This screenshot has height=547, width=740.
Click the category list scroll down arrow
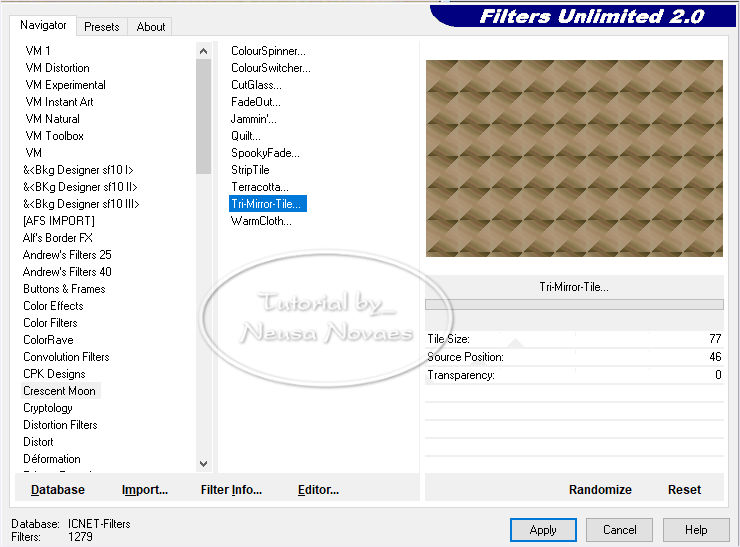(x=203, y=463)
